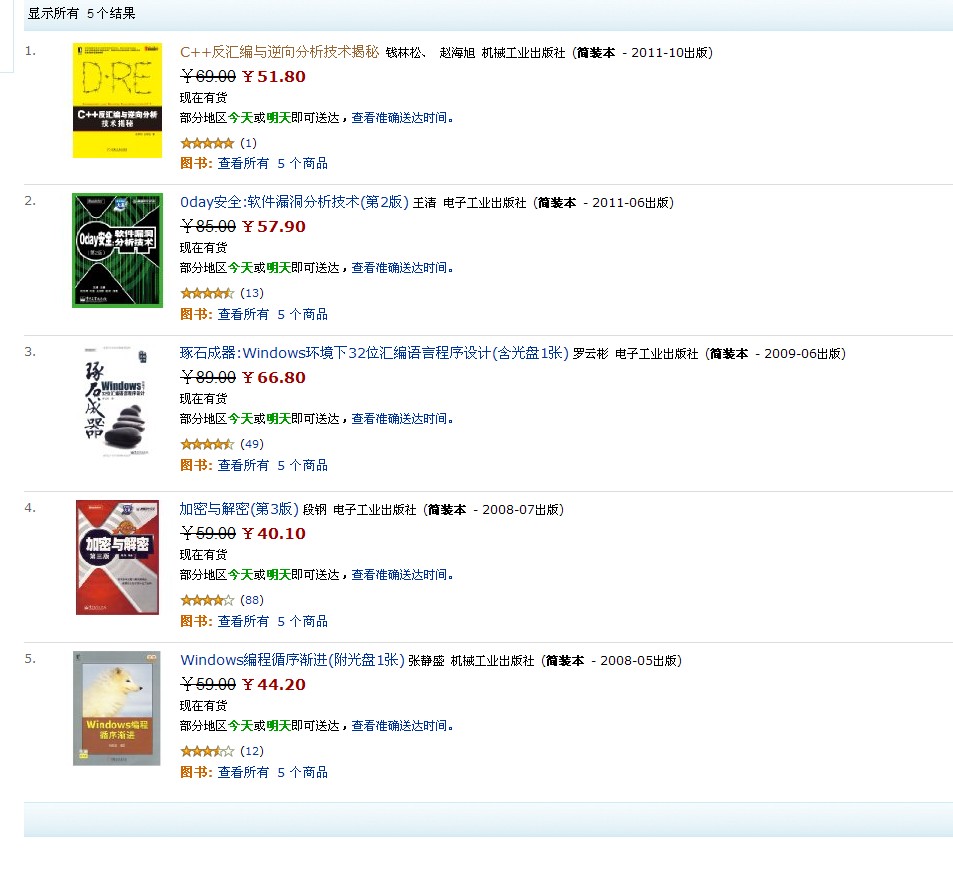Open the (13) reviews count link
This screenshot has height=872, width=953.
click(x=252, y=293)
